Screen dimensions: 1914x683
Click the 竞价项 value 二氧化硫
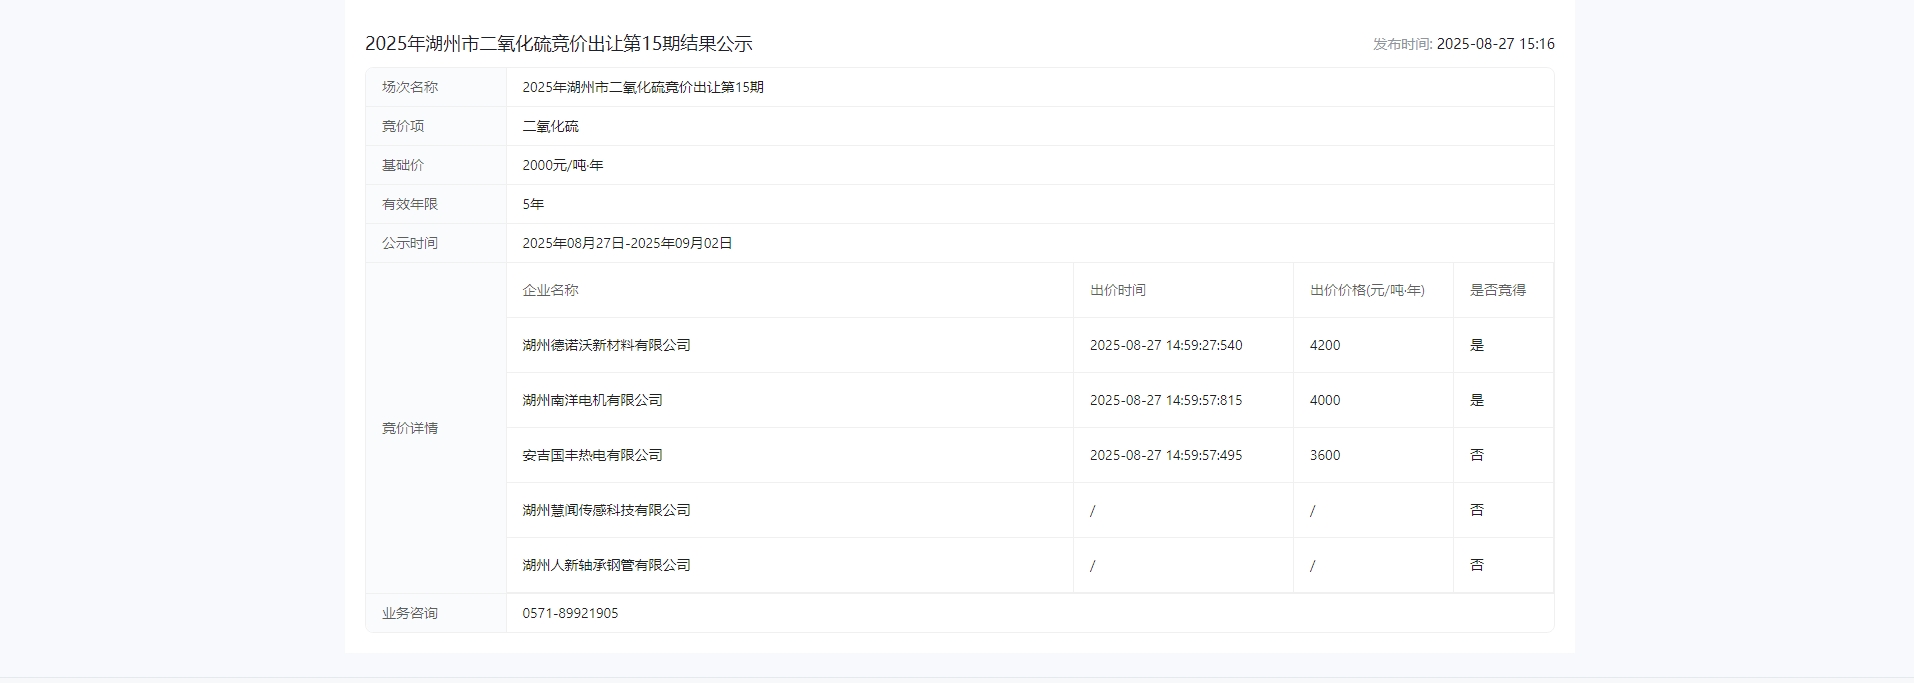[x=550, y=126]
